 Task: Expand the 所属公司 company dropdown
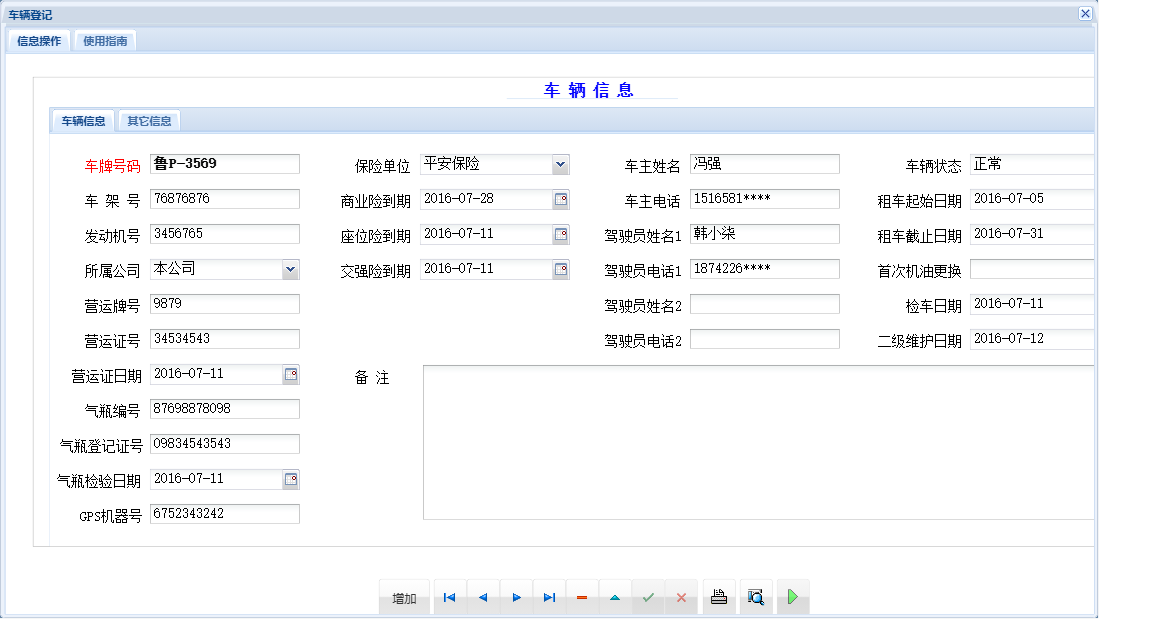pyautogui.click(x=290, y=269)
